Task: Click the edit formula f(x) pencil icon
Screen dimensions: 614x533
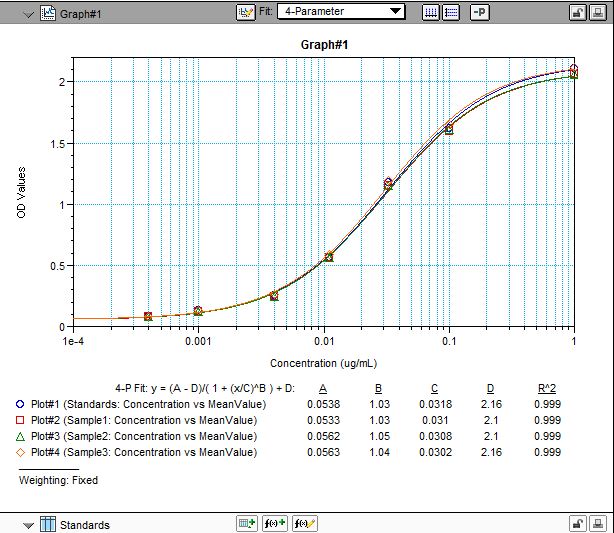Action: click(305, 524)
